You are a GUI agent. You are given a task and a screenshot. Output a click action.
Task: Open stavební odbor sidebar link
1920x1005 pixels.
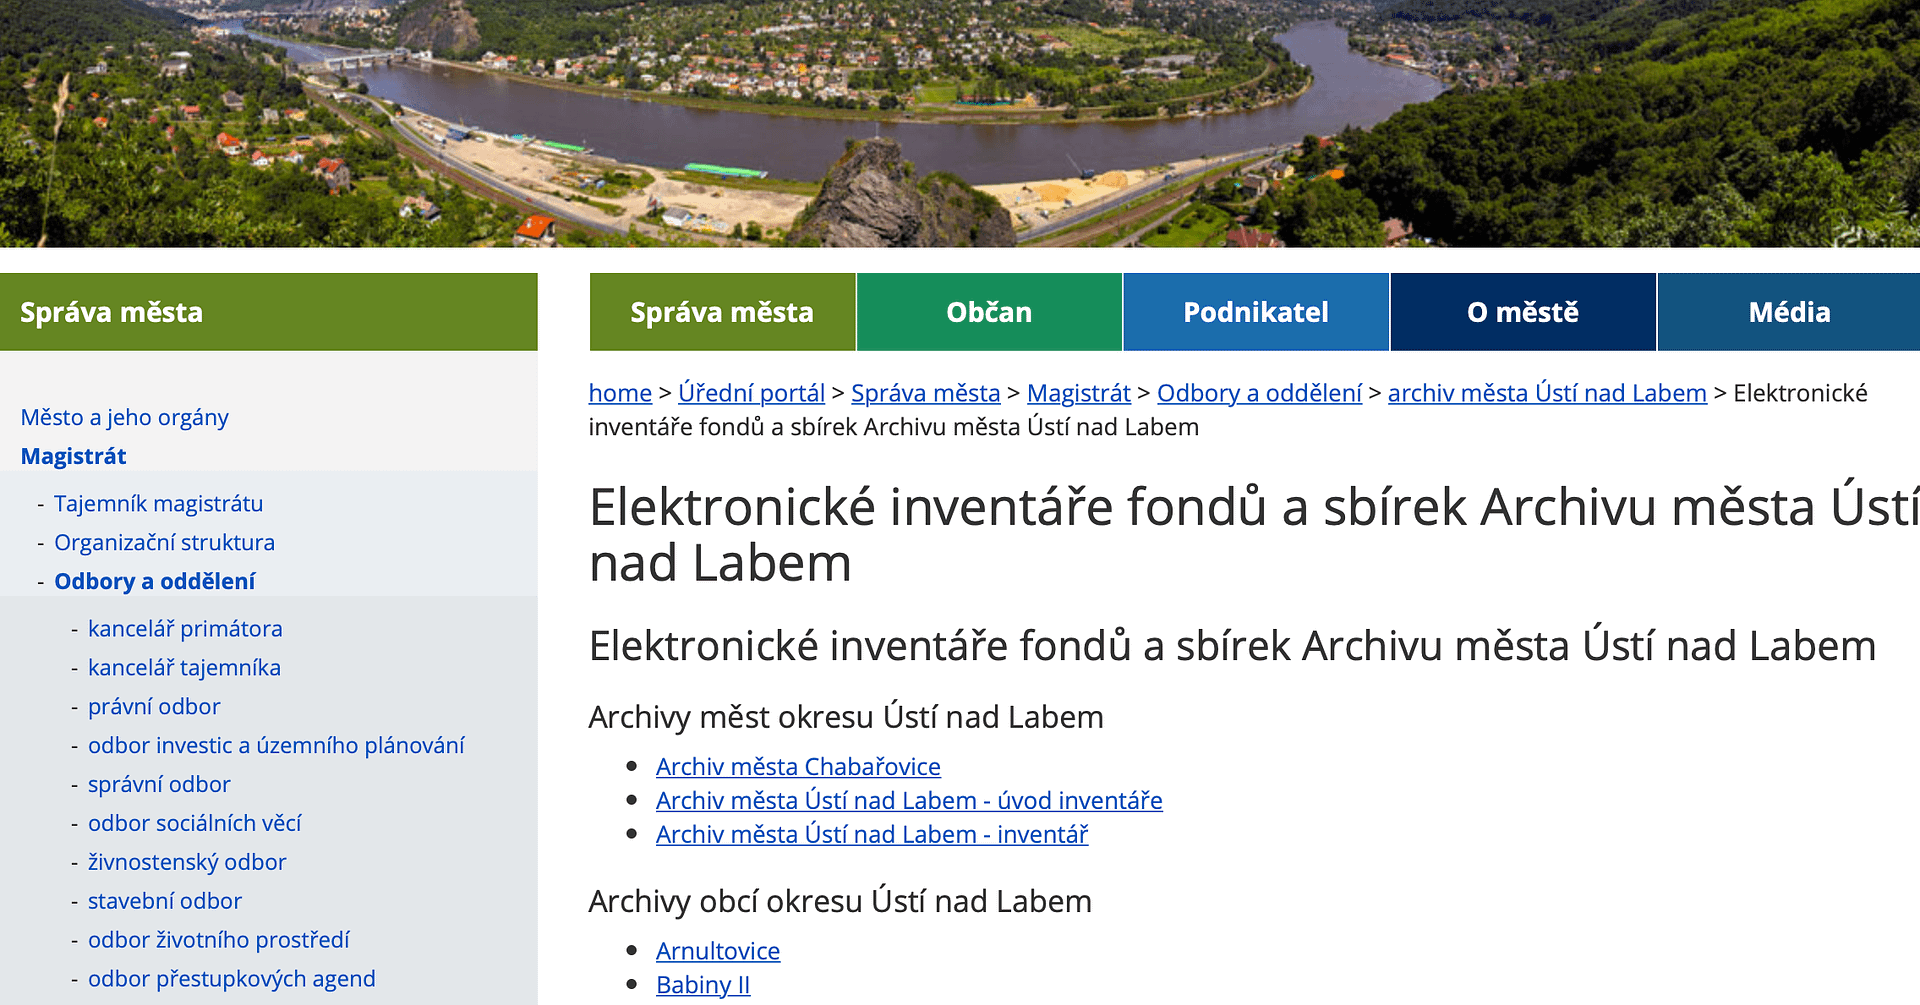tap(165, 901)
